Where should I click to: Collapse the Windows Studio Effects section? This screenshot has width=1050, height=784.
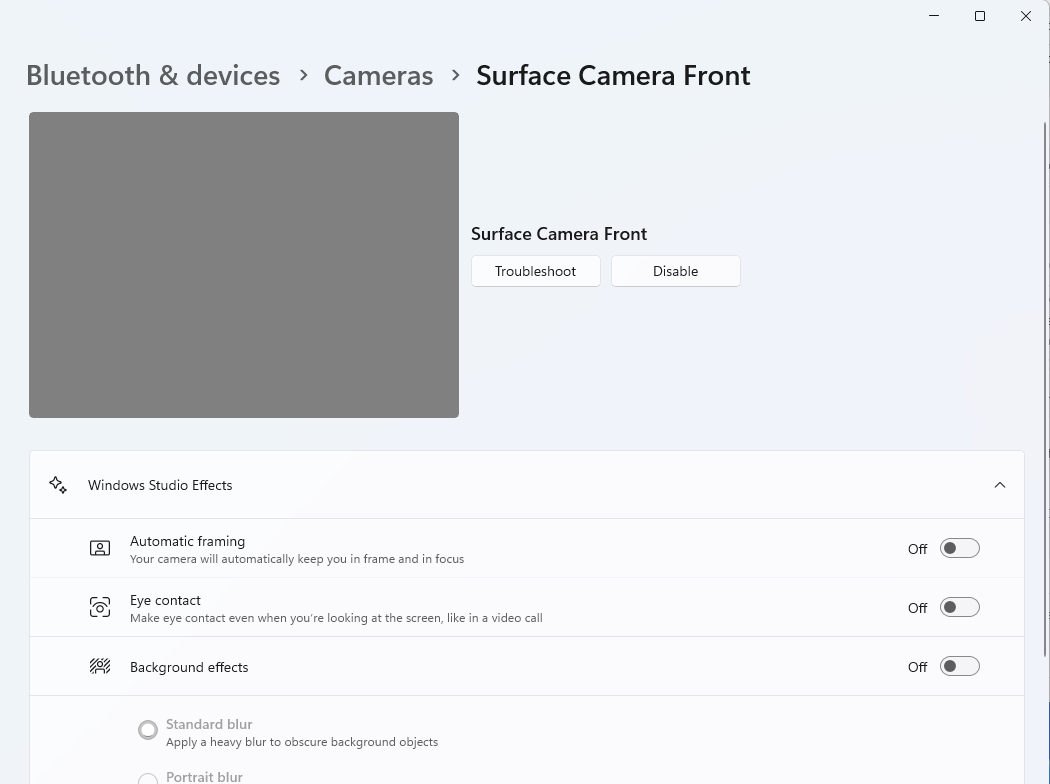[x=999, y=485]
